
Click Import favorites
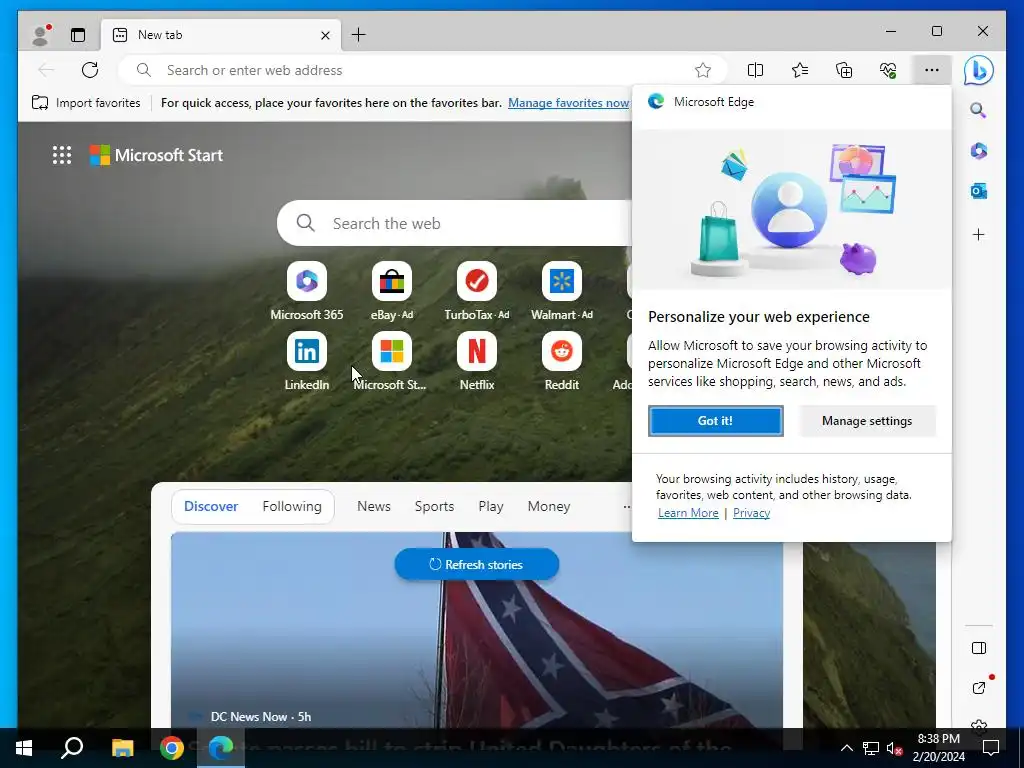[x=86, y=103]
